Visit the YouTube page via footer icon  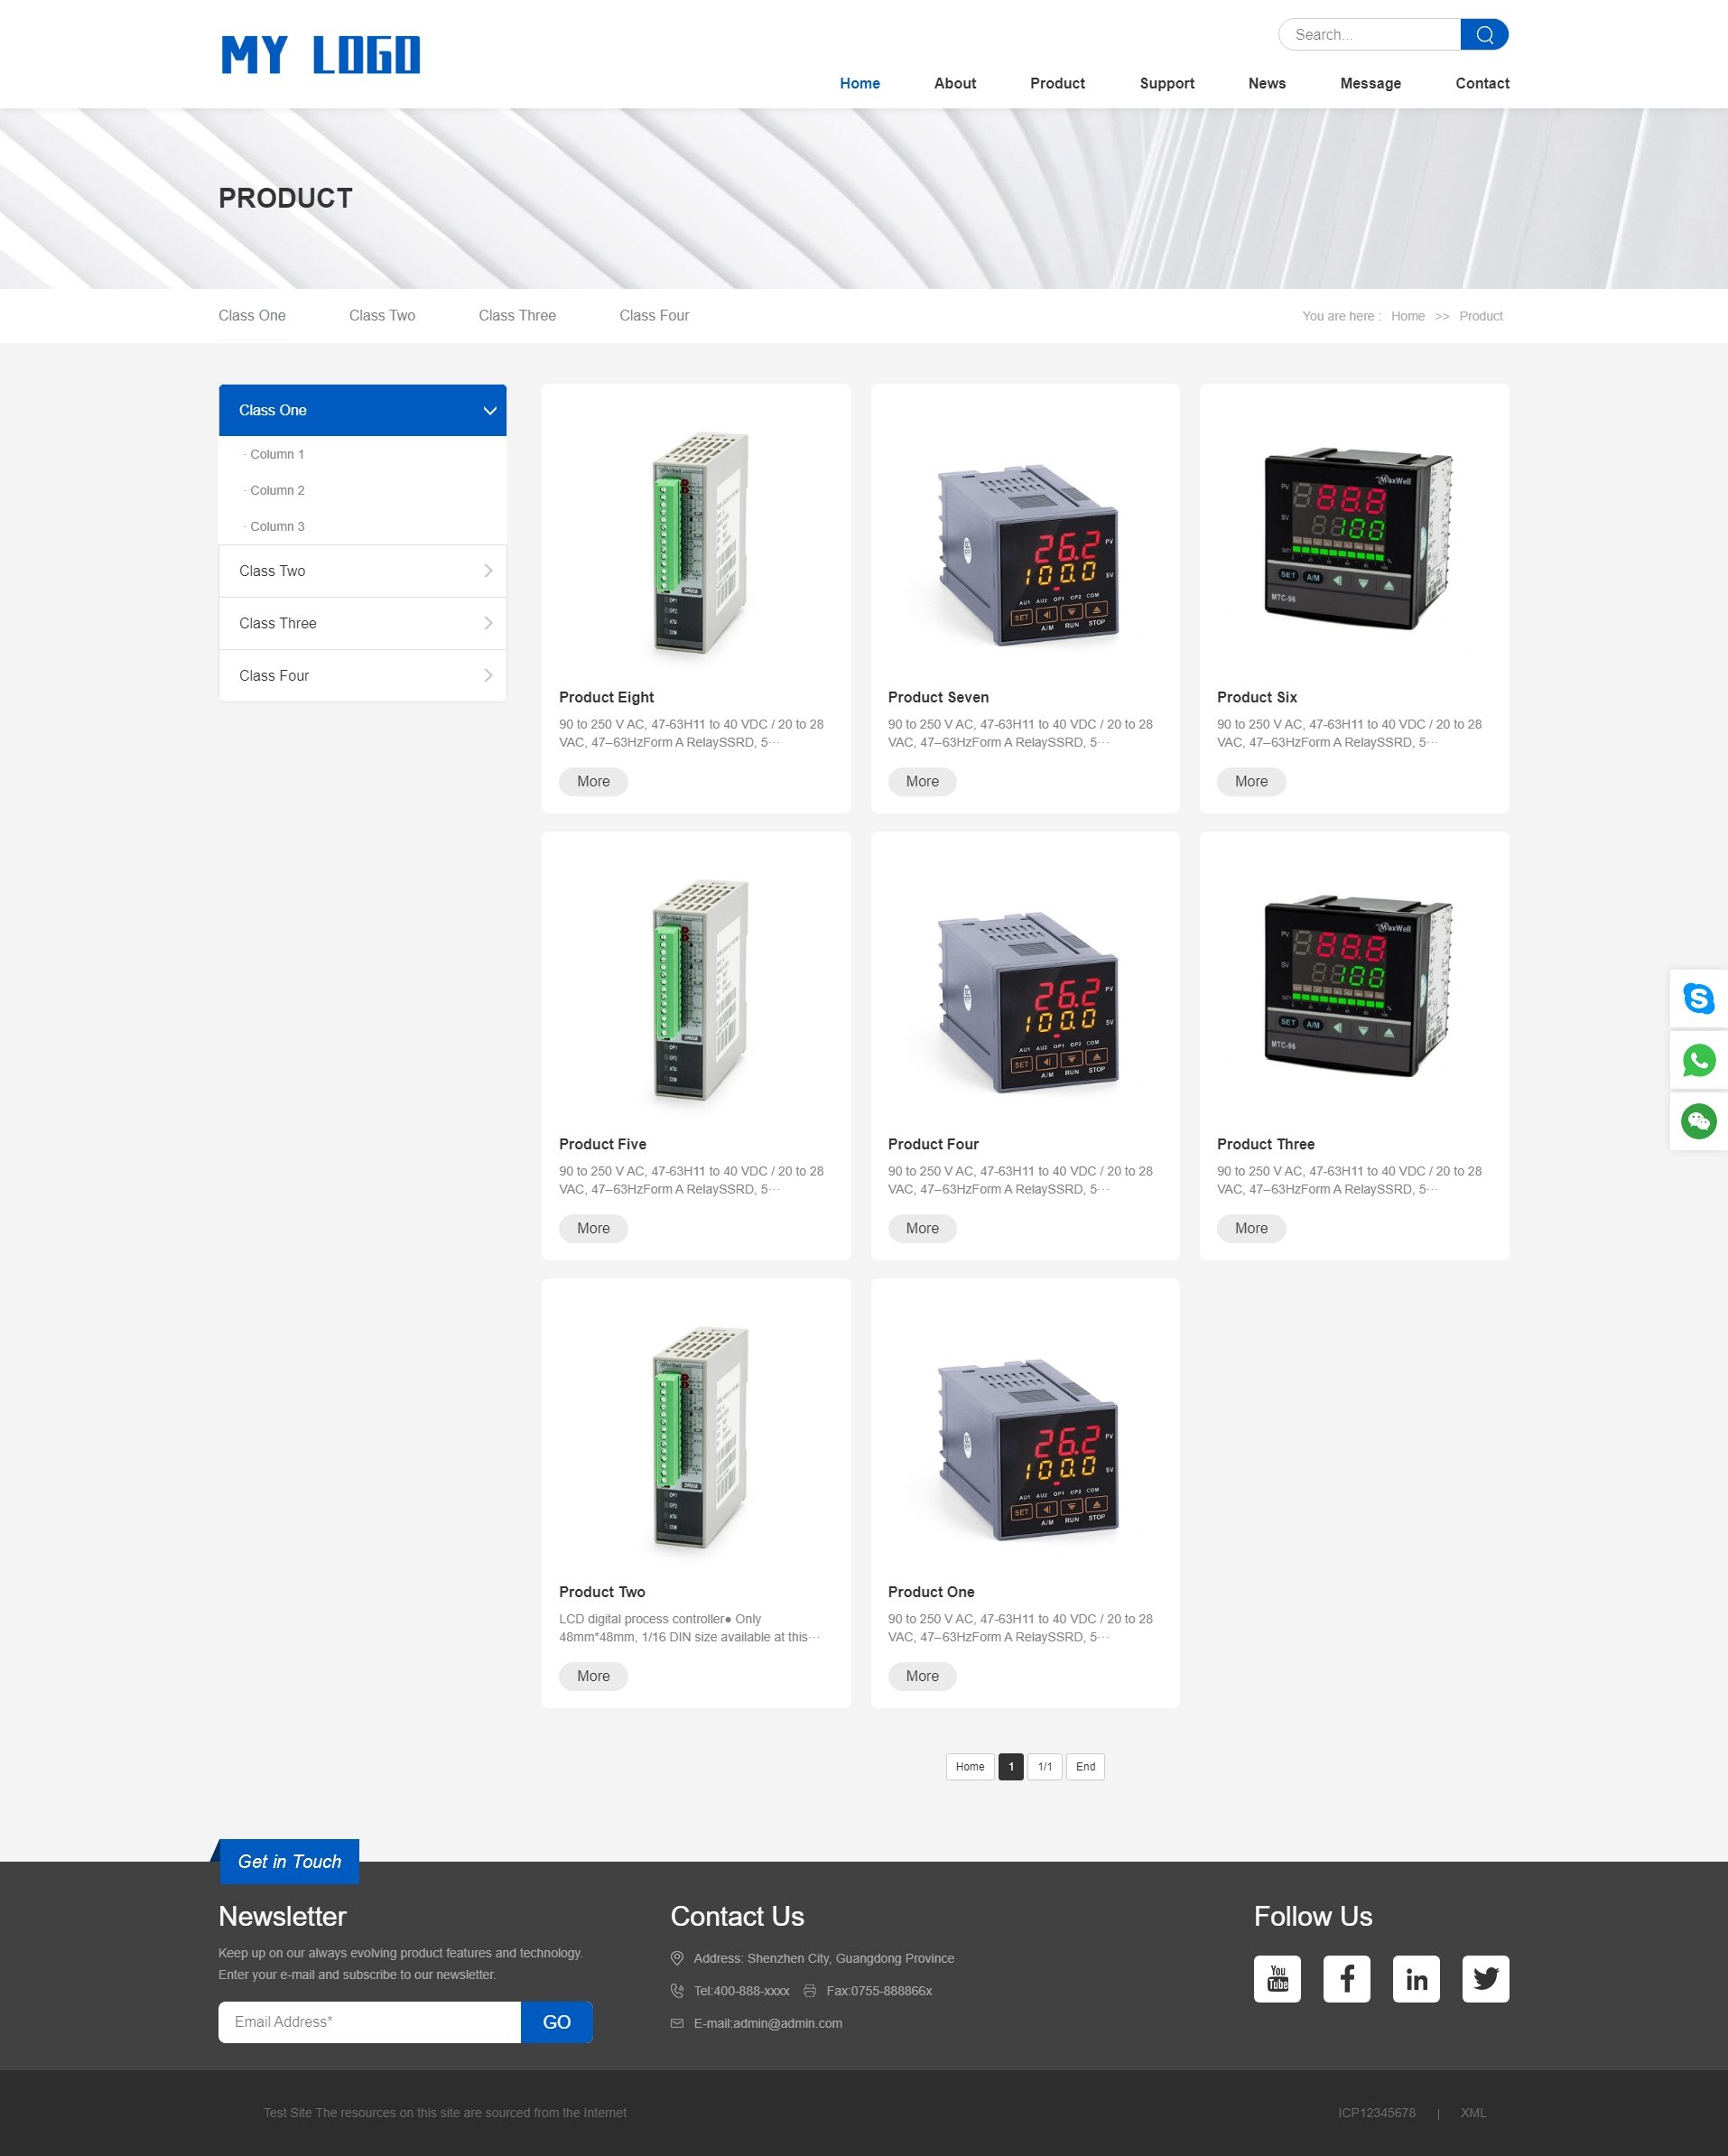point(1277,1978)
